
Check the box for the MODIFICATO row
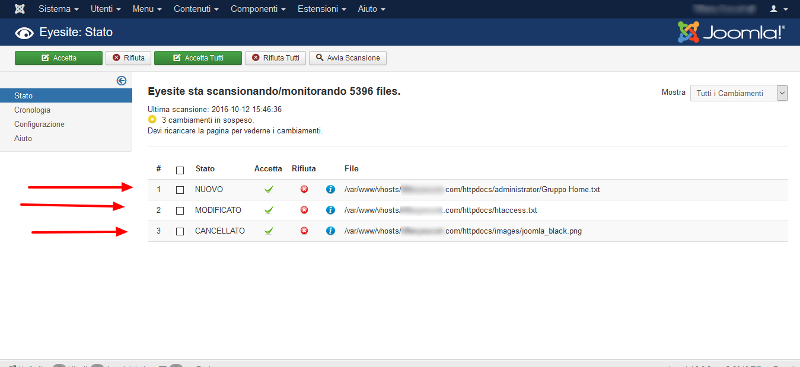point(180,210)
